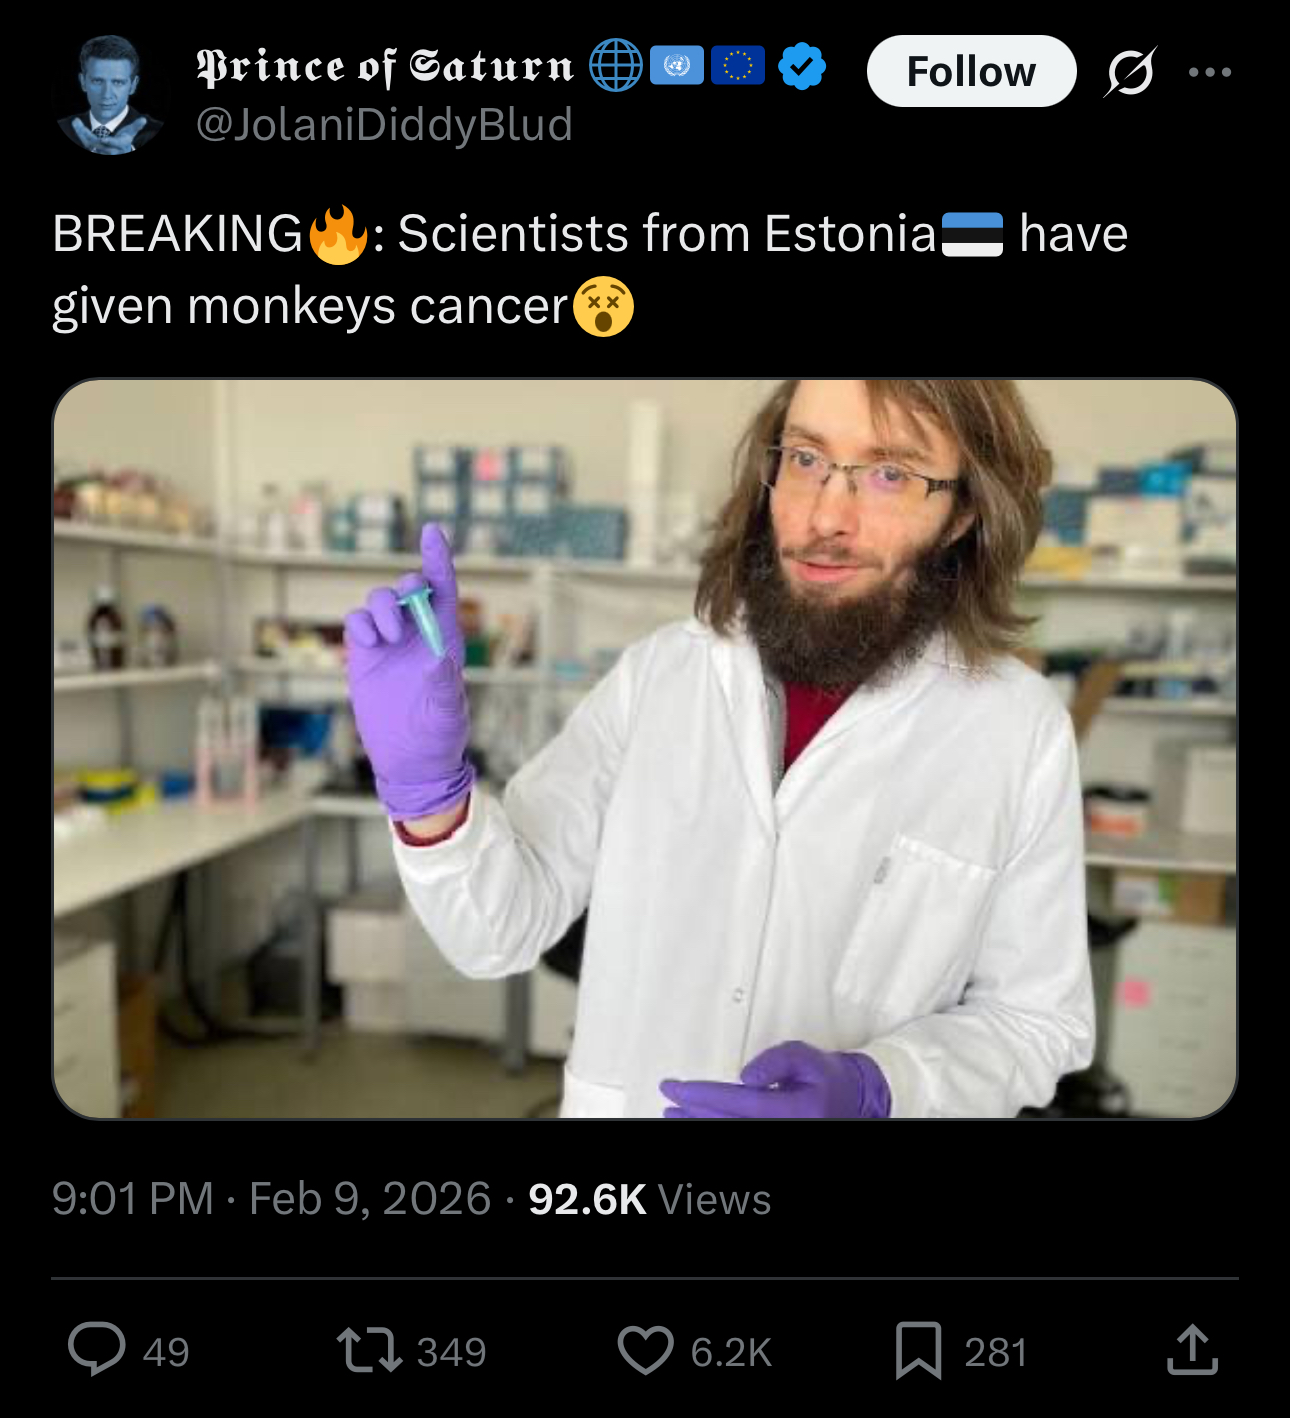Open the lab scientist photo
1290x1418 pixels.
coord(645,749)
